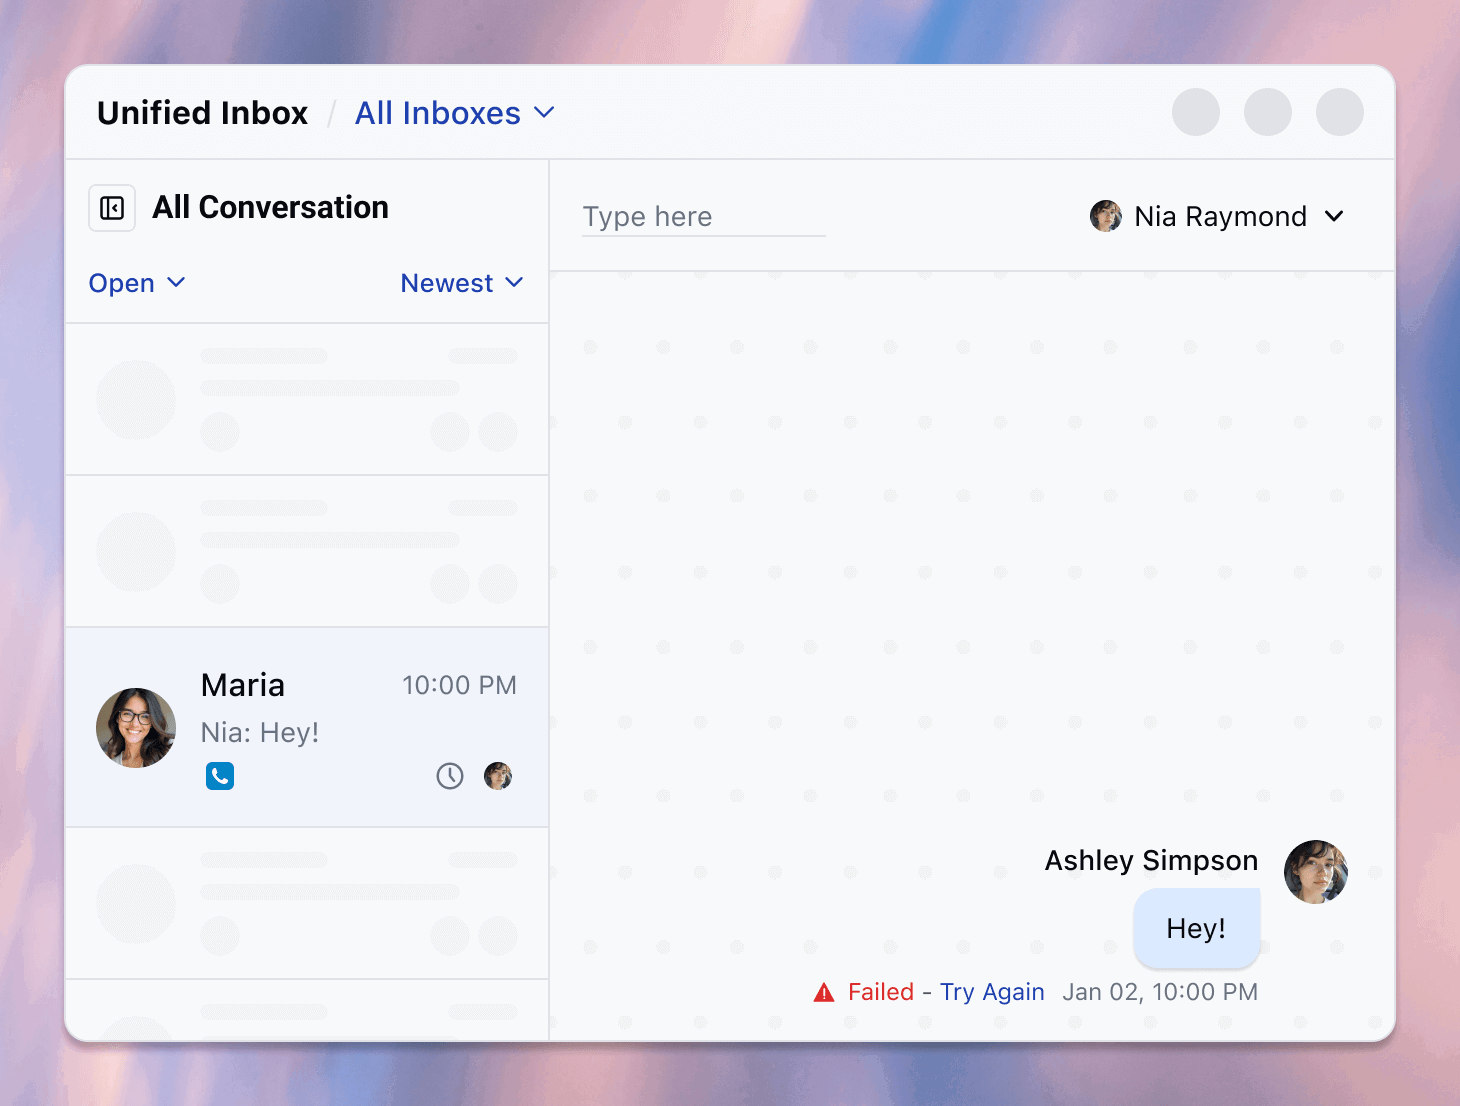Select Maria's conversation preview text

point(260,733)
